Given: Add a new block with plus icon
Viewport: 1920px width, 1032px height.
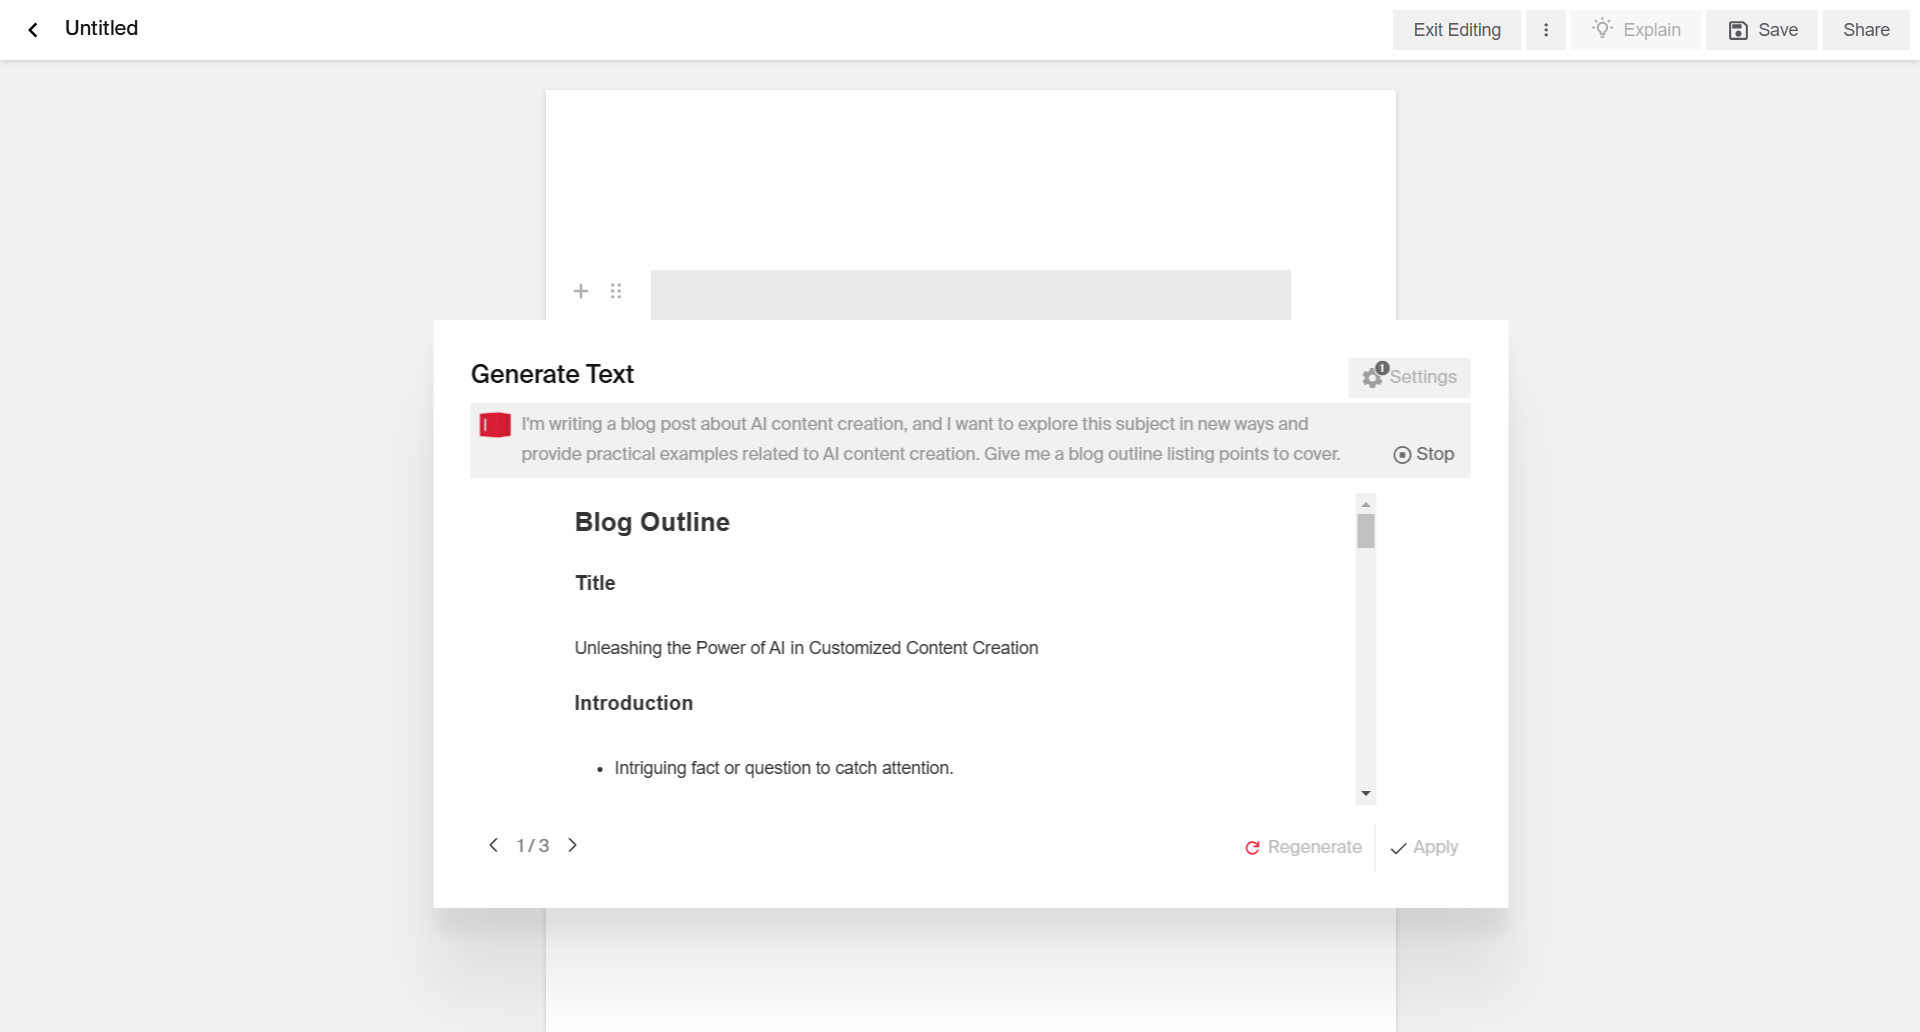Looking at the screenshot, I should pyautogui.click(x=581, y=291).
